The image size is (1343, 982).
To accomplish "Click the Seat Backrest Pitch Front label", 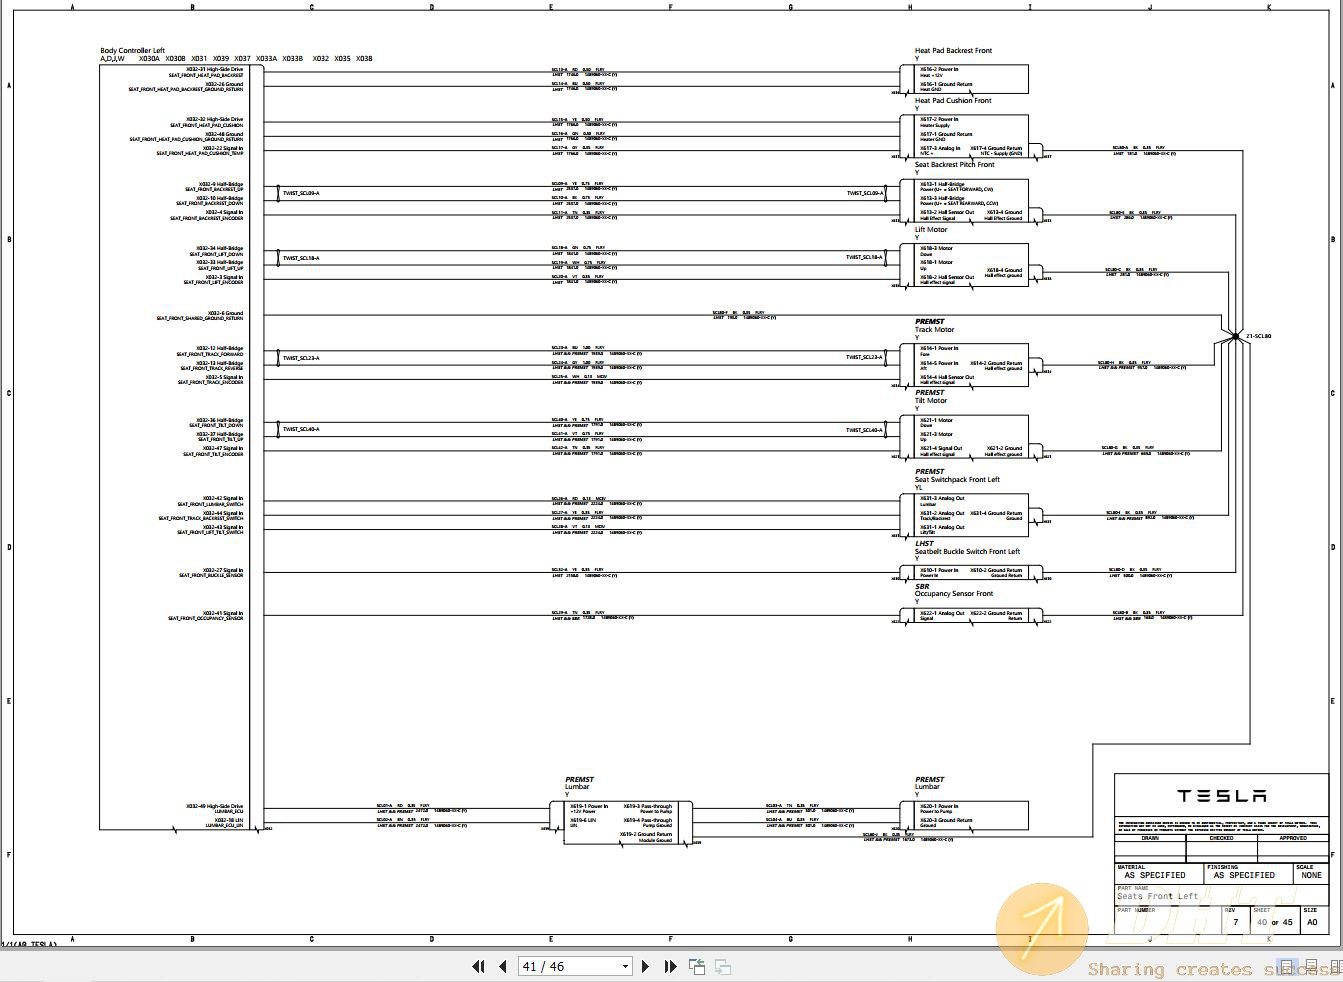I will coord(954,164).
